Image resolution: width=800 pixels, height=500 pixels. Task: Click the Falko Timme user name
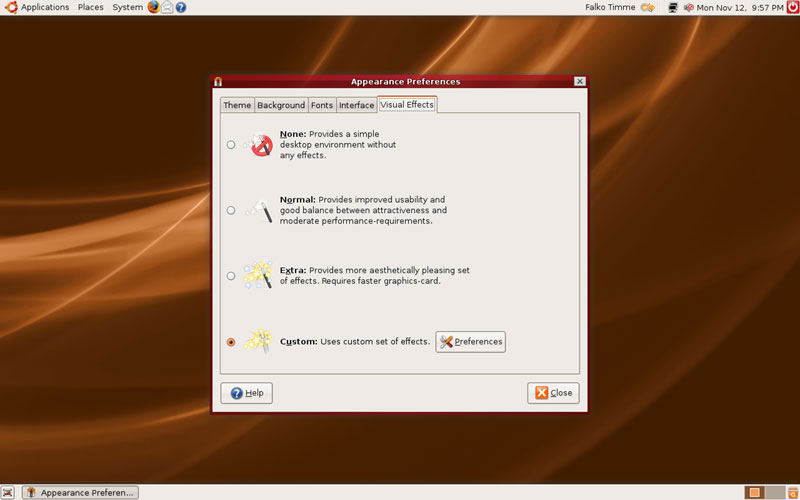tap(610, 7)
